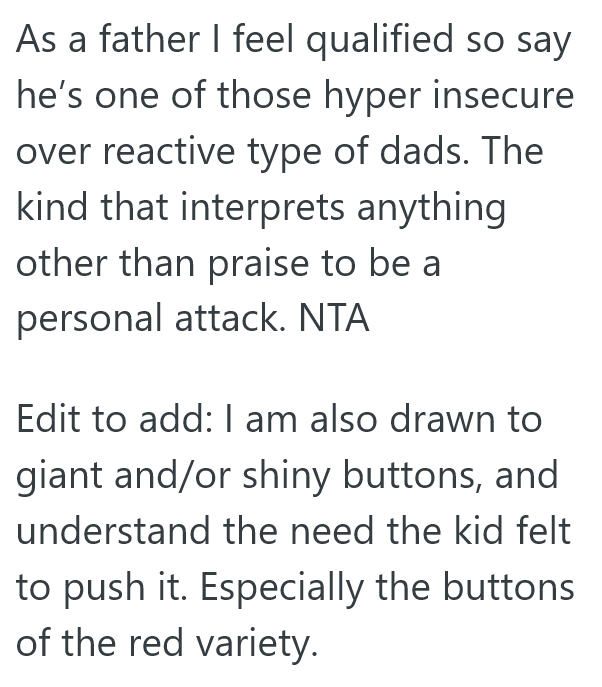The image size is (602, 687).
Task: Click on the word "interprets"
Action: [267, 209]
